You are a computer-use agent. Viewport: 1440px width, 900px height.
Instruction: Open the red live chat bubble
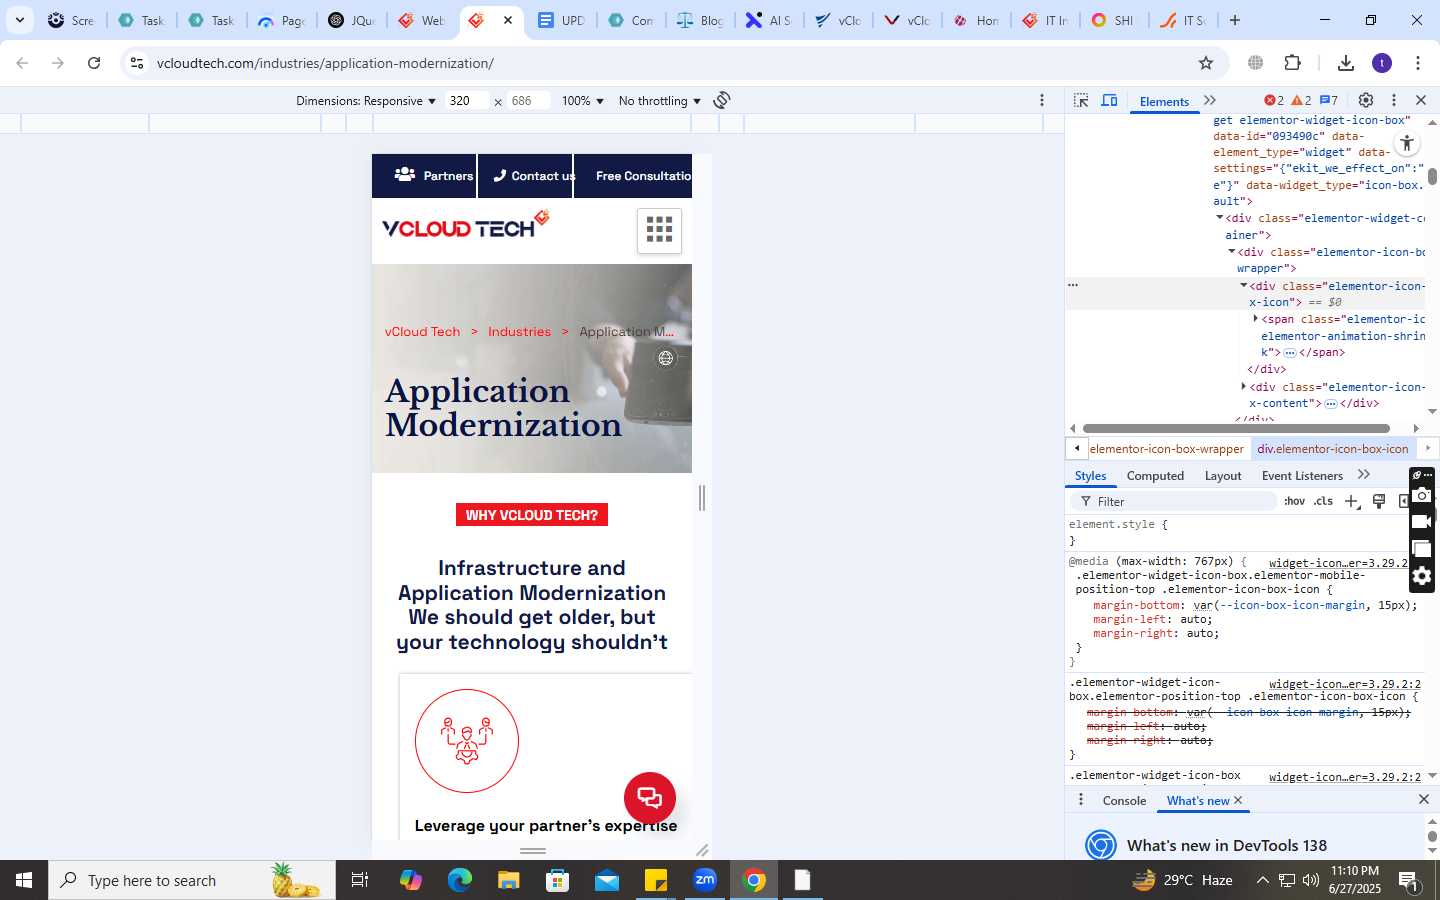pyautogui.click(x=650, y=798)
